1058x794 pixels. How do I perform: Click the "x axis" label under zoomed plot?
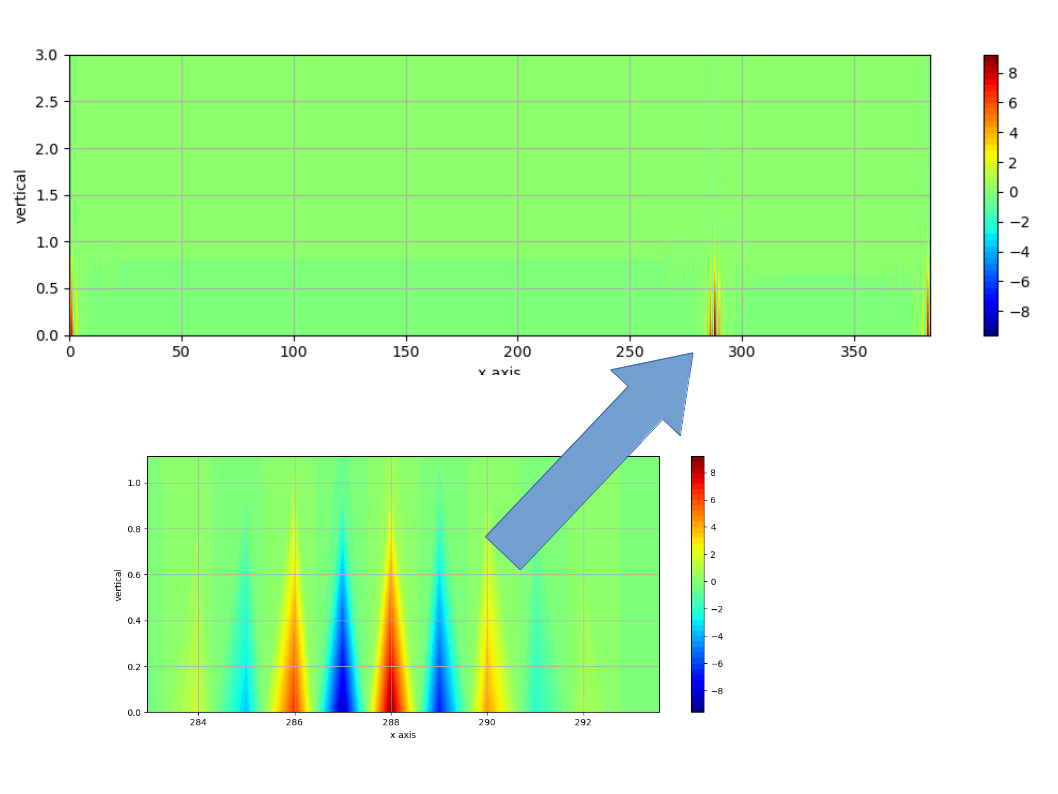click(403, 735)
